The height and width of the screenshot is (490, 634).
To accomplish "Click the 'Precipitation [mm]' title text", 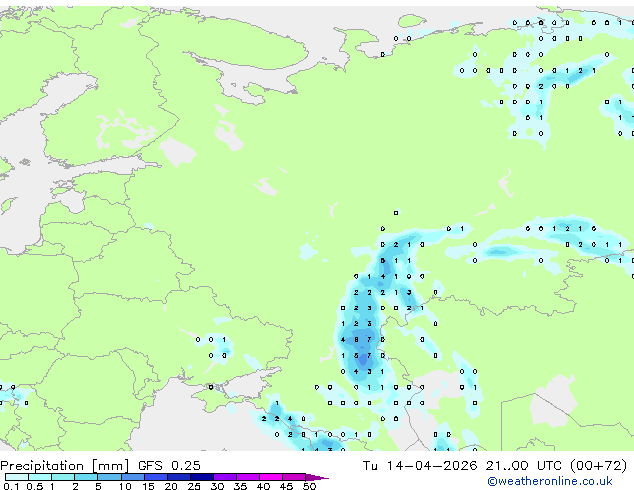I will 65,466.
